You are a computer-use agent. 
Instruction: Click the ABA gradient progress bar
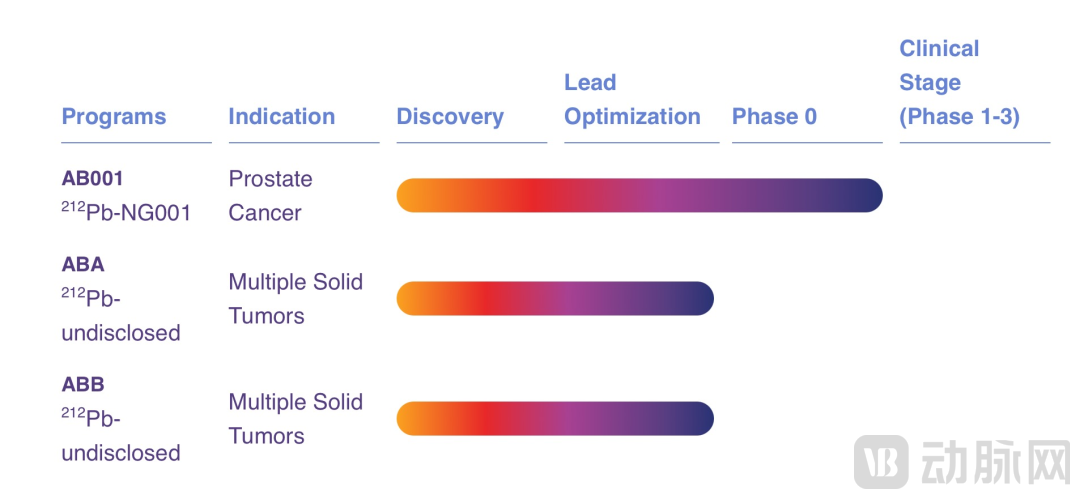coord(555,299)
